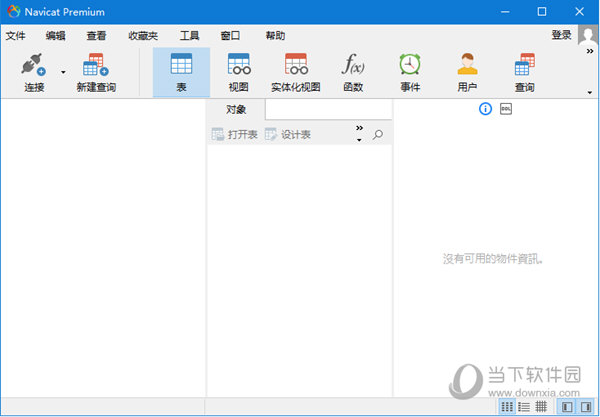Click the 函数 f(x) function icon
The height and width of the screenshot is (417, 600).
[353, 64]
